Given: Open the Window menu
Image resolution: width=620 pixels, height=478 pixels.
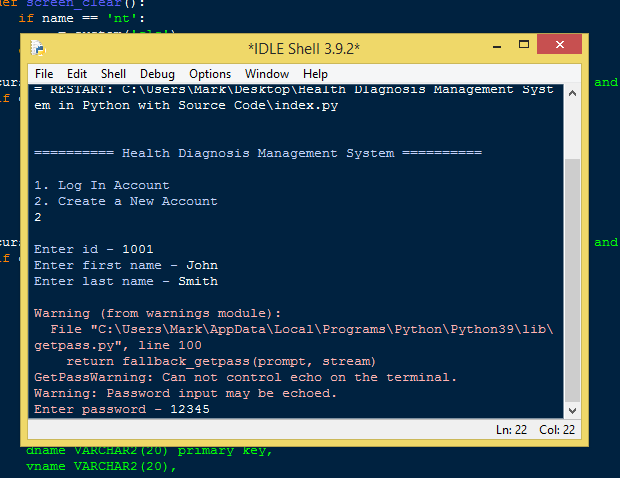Looking at the screenshot, I should (x=267, y=74).
